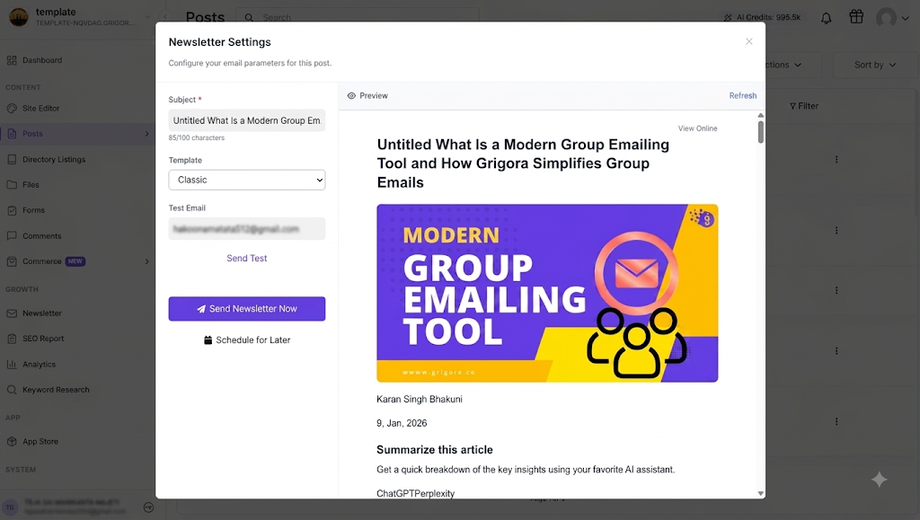This screenshot has height=520, width=920.
Task: Click the Keyword Research magnifier icon
Action: tap(12, 390)
